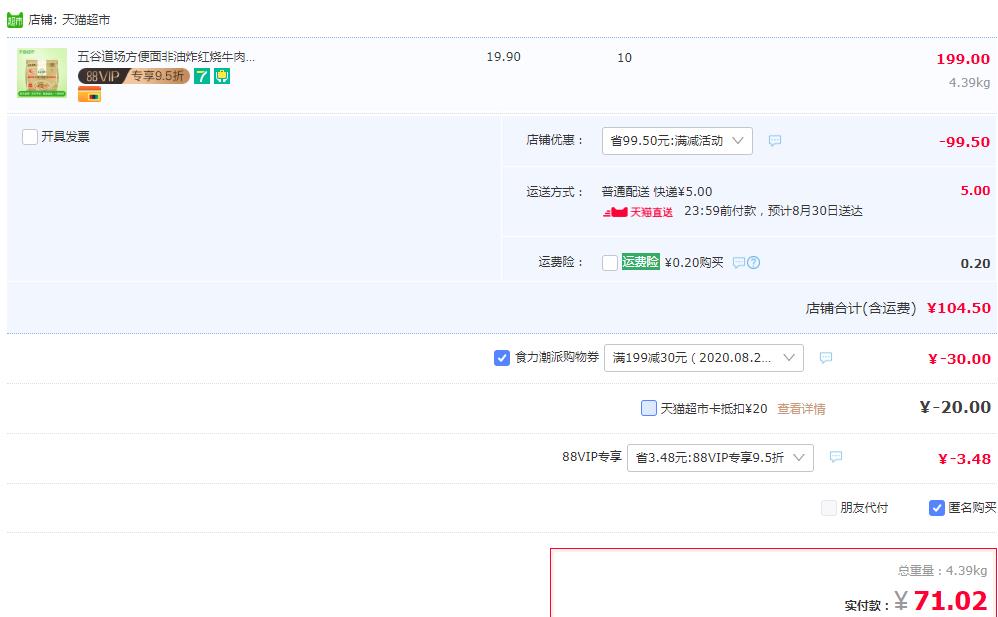Click the ¥-20.00 supermarket card amount
998x617 pixels.
pos(955,408)
